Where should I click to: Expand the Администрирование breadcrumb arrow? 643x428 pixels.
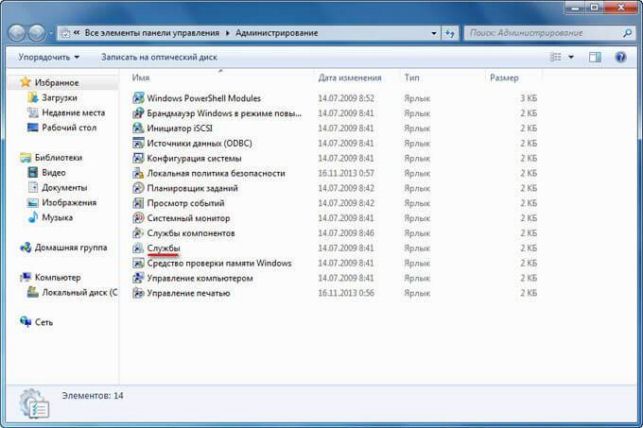click(228, 33)
